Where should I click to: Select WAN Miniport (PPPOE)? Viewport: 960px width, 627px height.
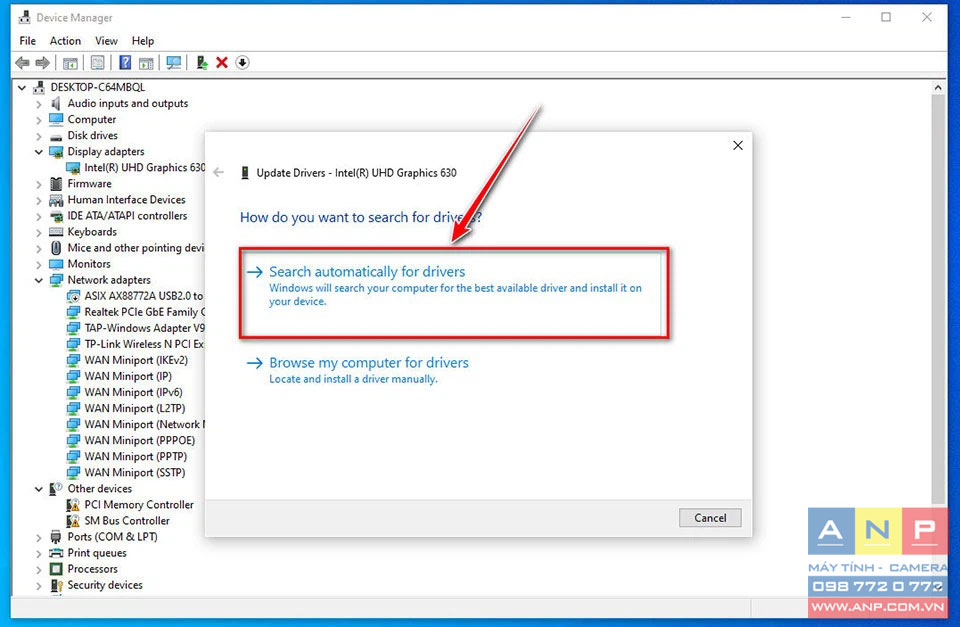click(x=140, y=440)
